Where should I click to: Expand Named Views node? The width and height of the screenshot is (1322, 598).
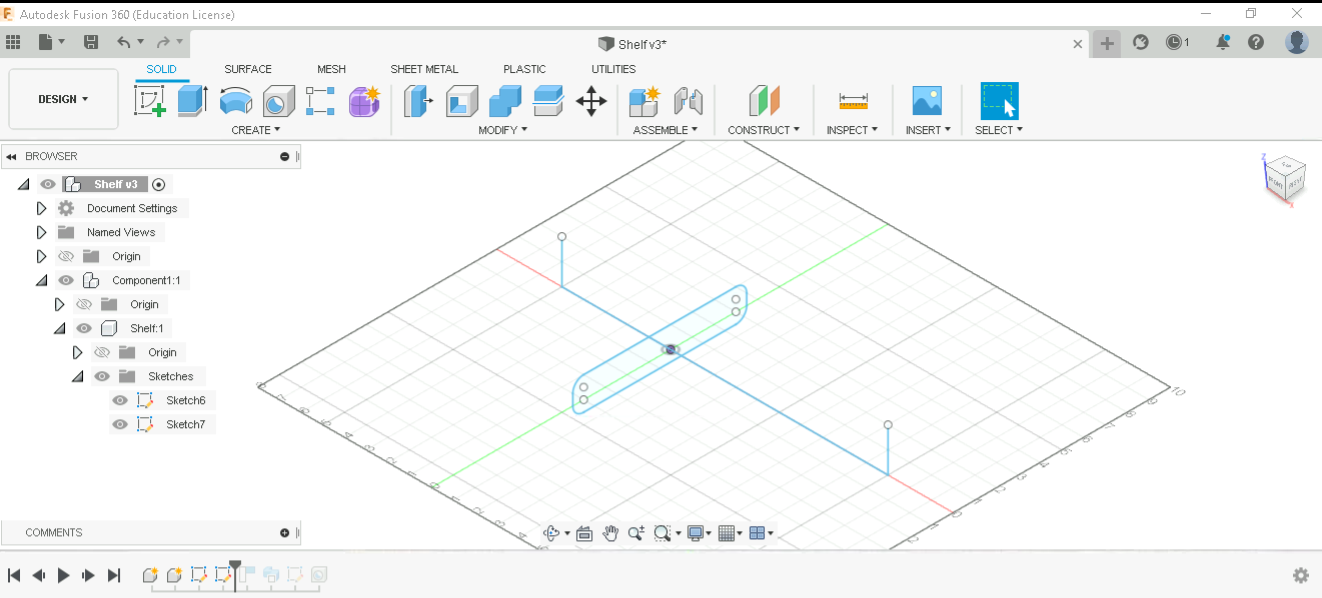coord(41,232)
